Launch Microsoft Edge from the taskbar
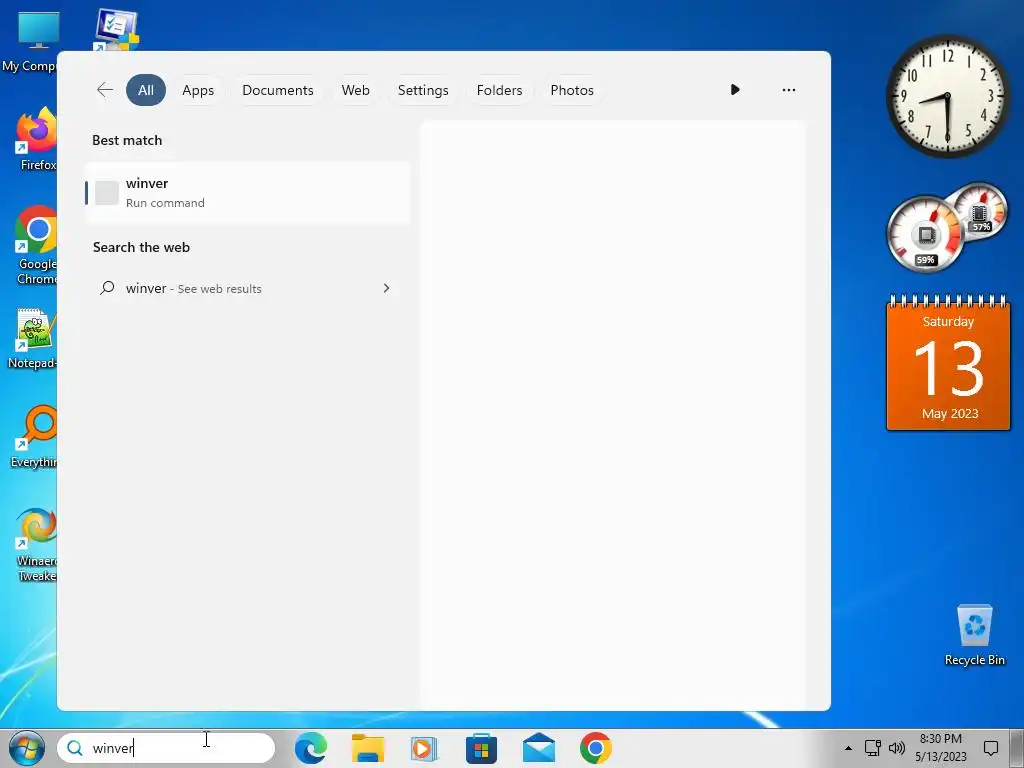 coord(310,748)
